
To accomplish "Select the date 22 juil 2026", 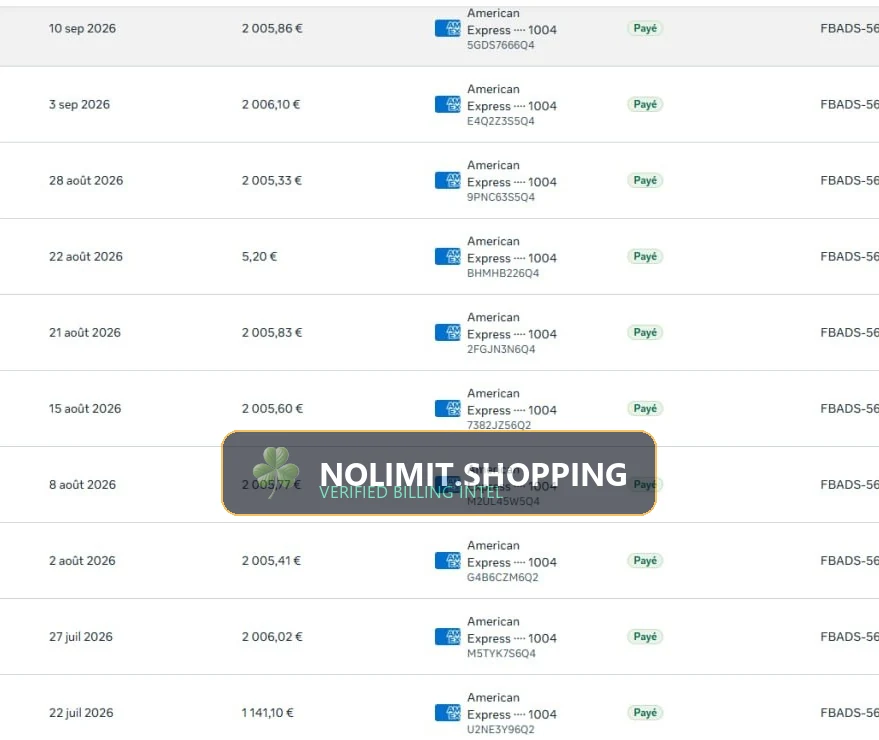I will 81,713.
